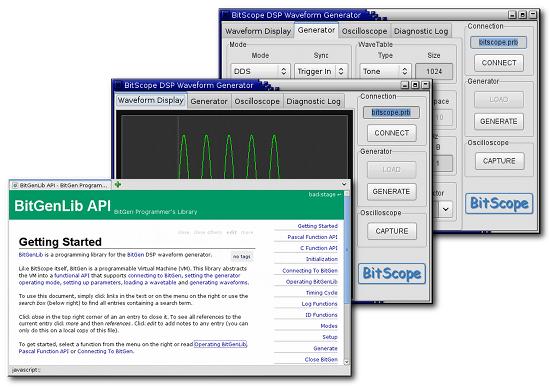550x388 pixels.
Task: Minimize the middle BitScope DSP Waveform Generator window
Action: [405, 85]
